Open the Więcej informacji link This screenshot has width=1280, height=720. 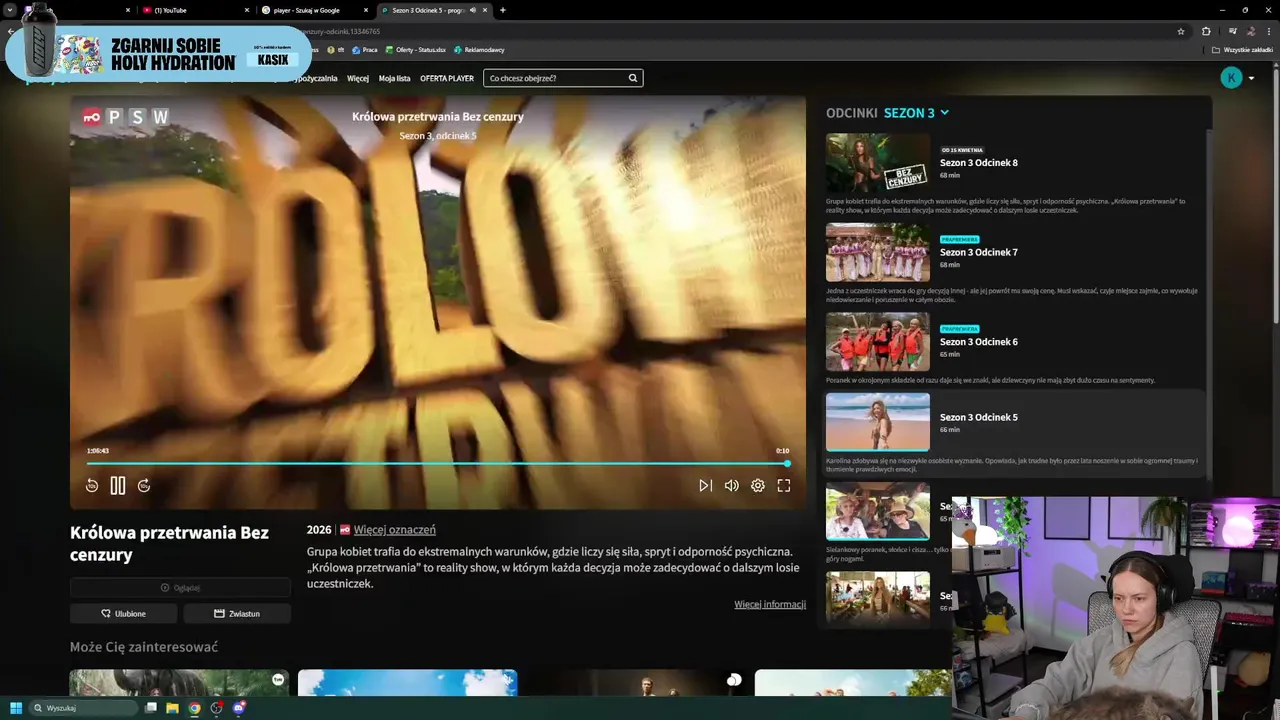click(770, 604)
